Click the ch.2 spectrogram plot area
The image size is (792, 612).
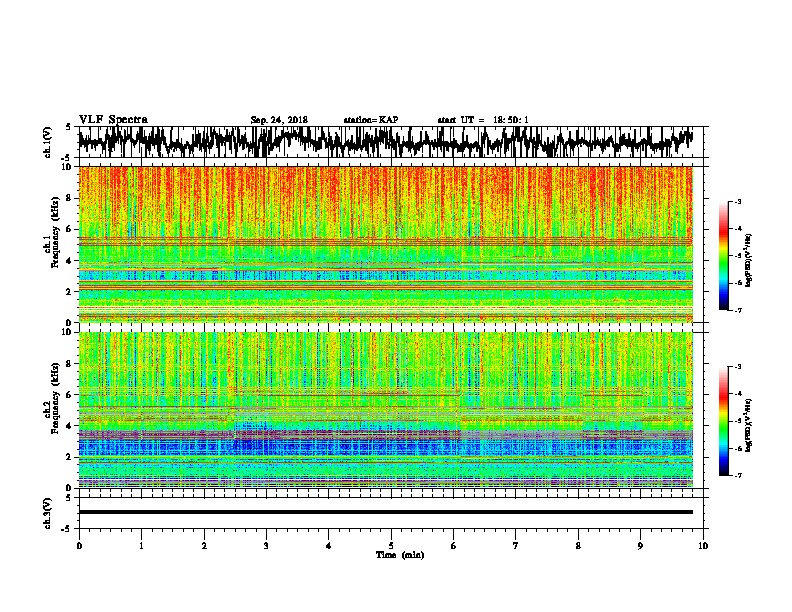click(x=386, y=410)
